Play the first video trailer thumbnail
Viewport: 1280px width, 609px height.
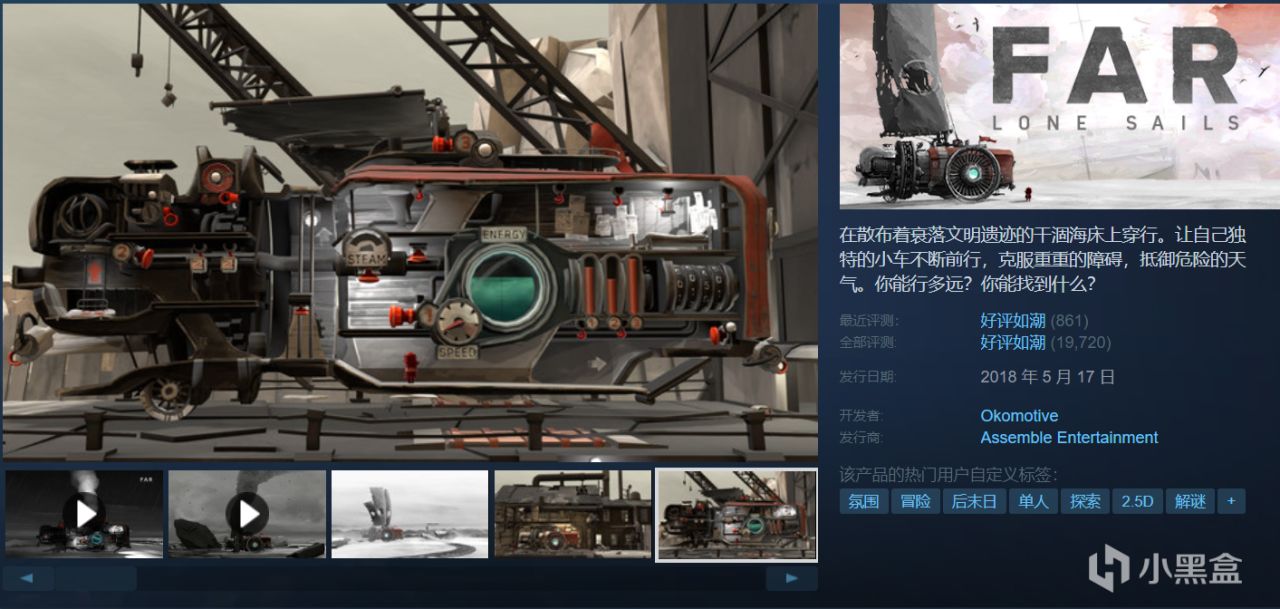(84, 514)
